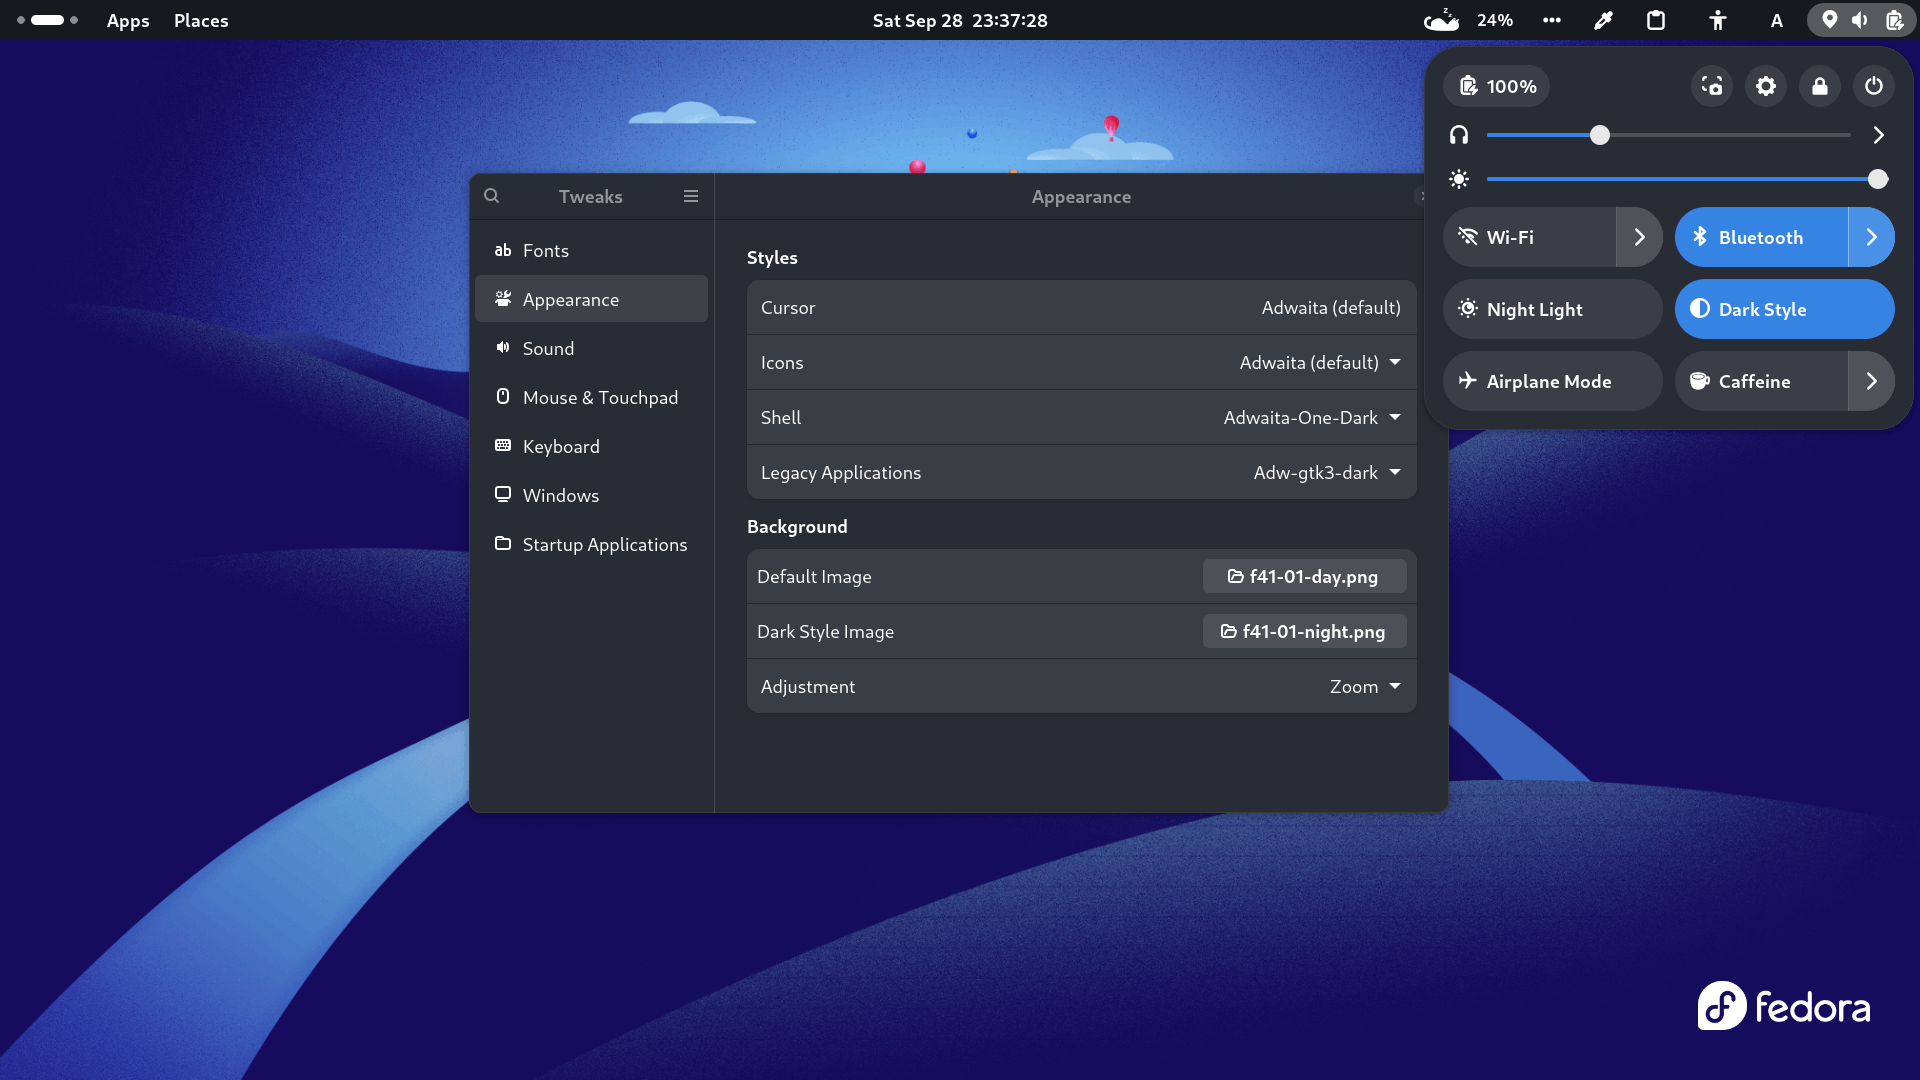
Task: Click the search icon in Tweaks
Action: 491,196
